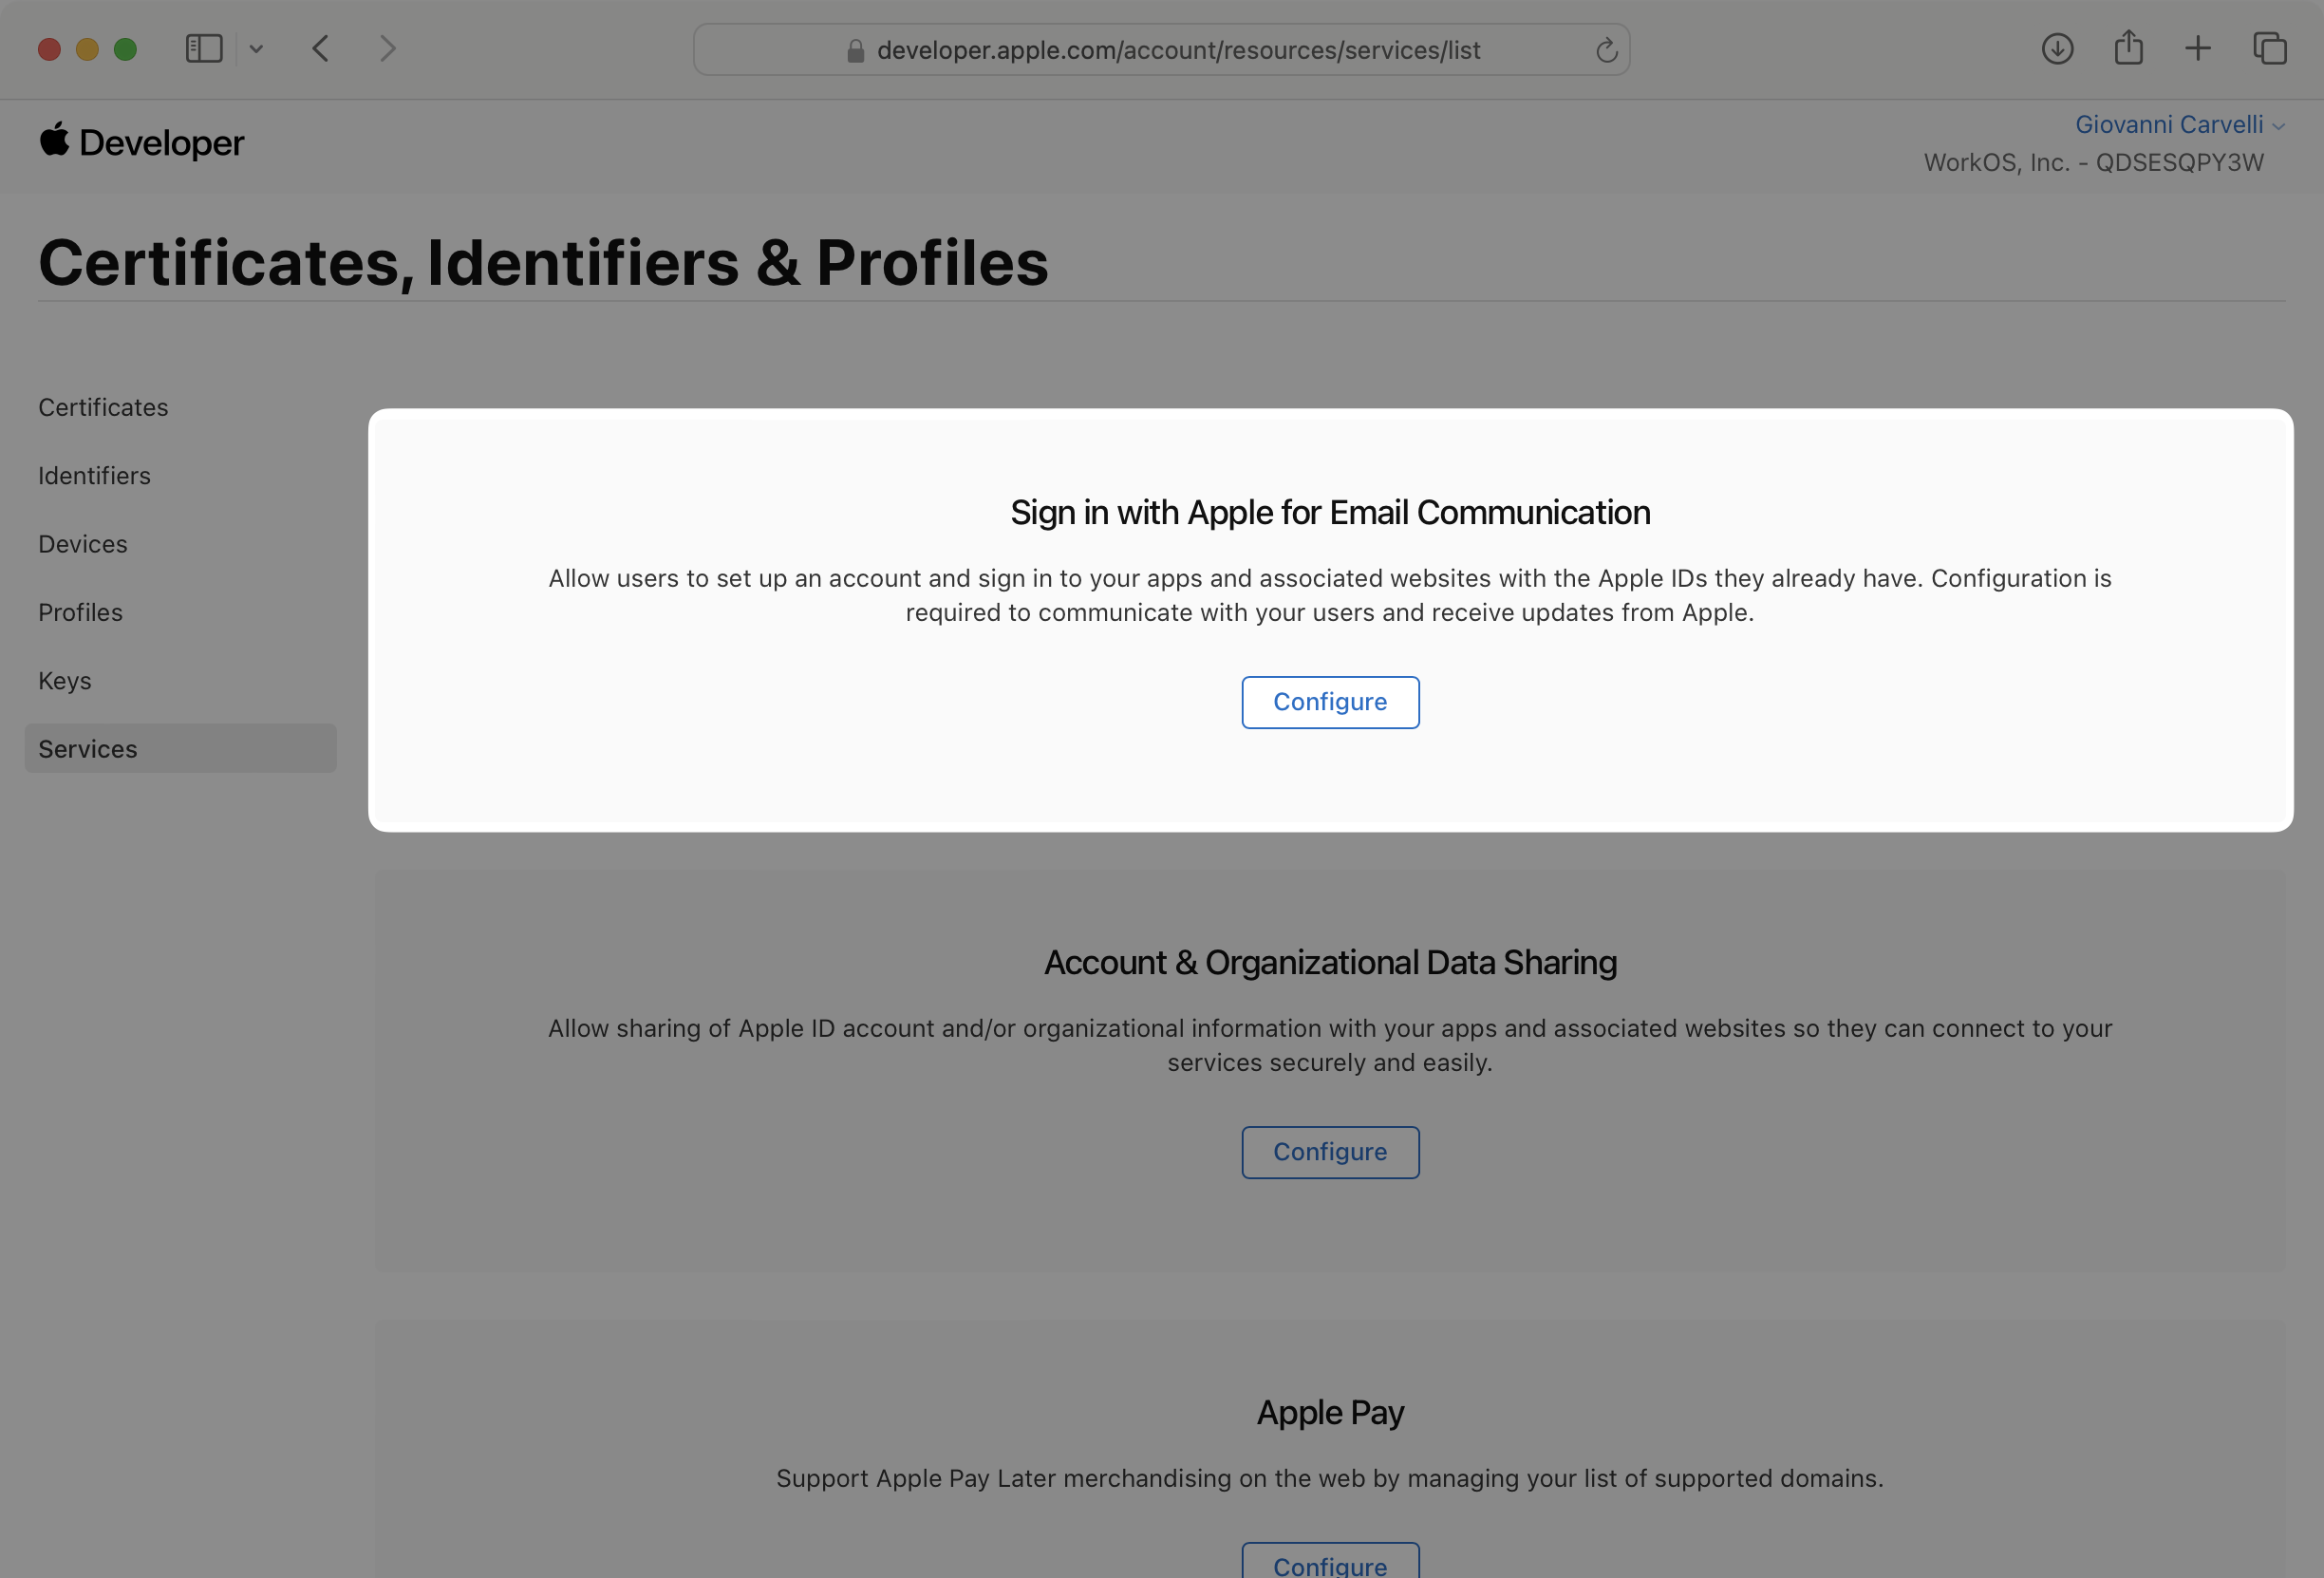The width and height of the screenshot is (2324, 1578).
Task: Toggle the Safari sidebar icon
Action: (x=204, y=48)
